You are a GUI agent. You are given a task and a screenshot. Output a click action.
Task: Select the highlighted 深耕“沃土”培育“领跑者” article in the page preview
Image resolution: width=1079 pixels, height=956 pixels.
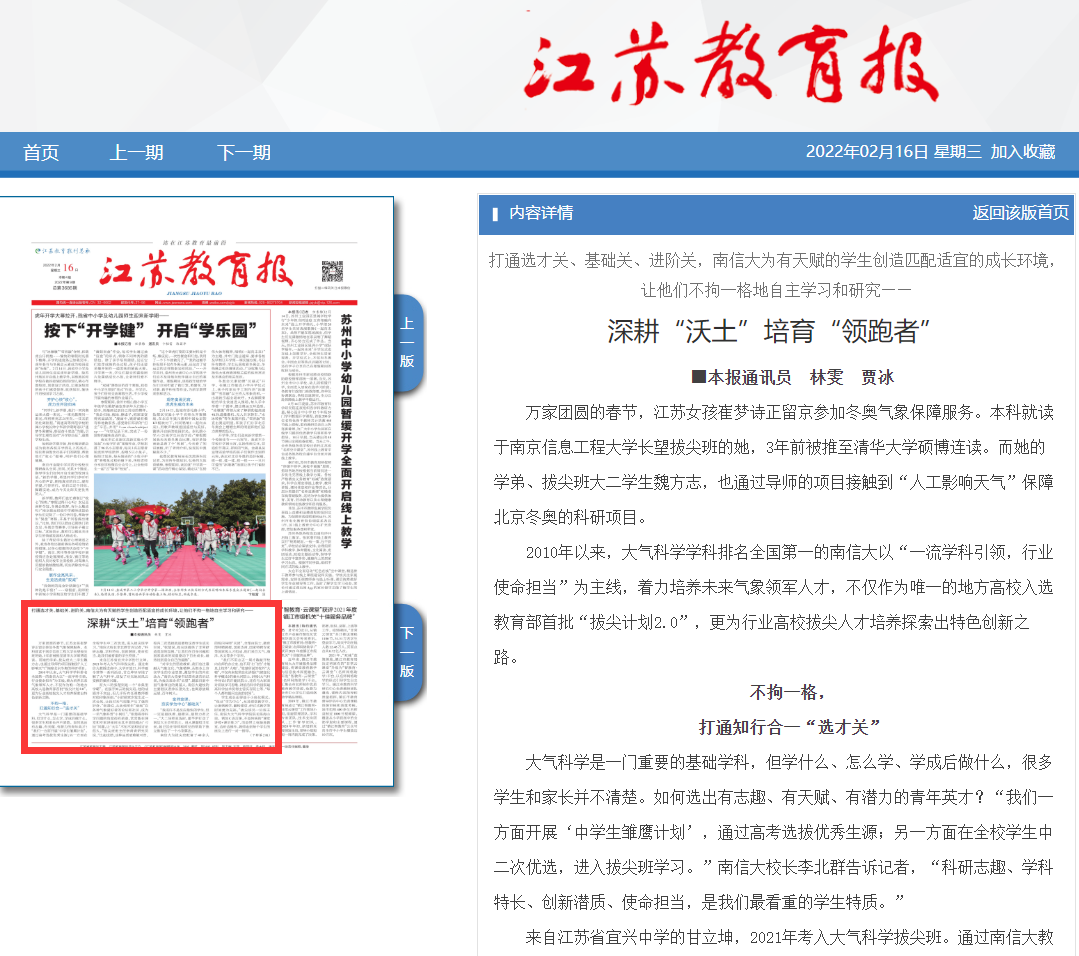[151, 677]
